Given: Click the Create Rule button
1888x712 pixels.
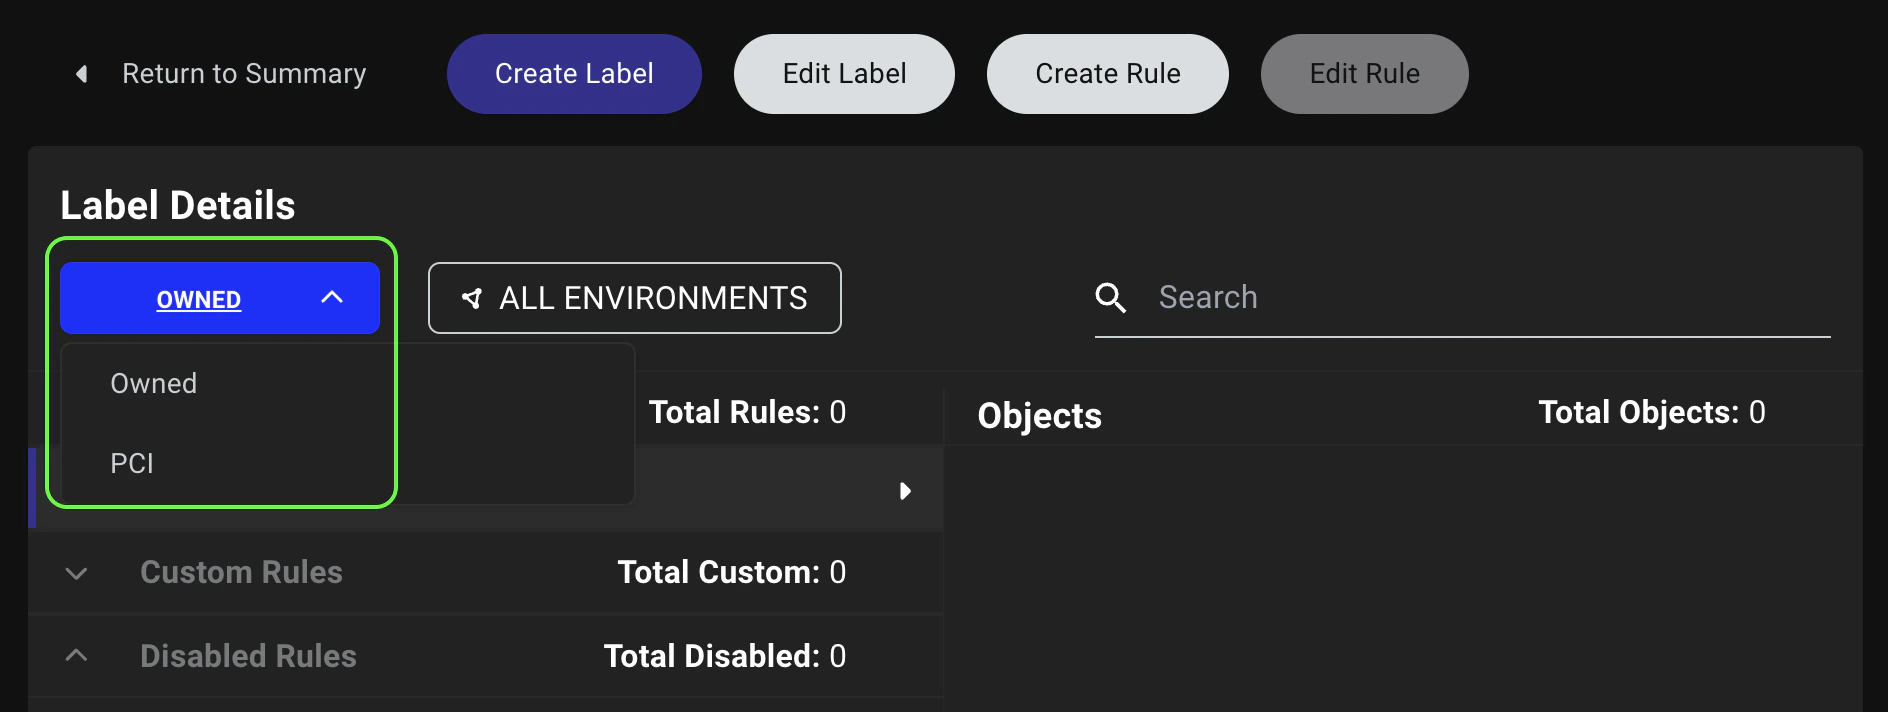Looking at the screenshot, I should tap(1107, 73).
